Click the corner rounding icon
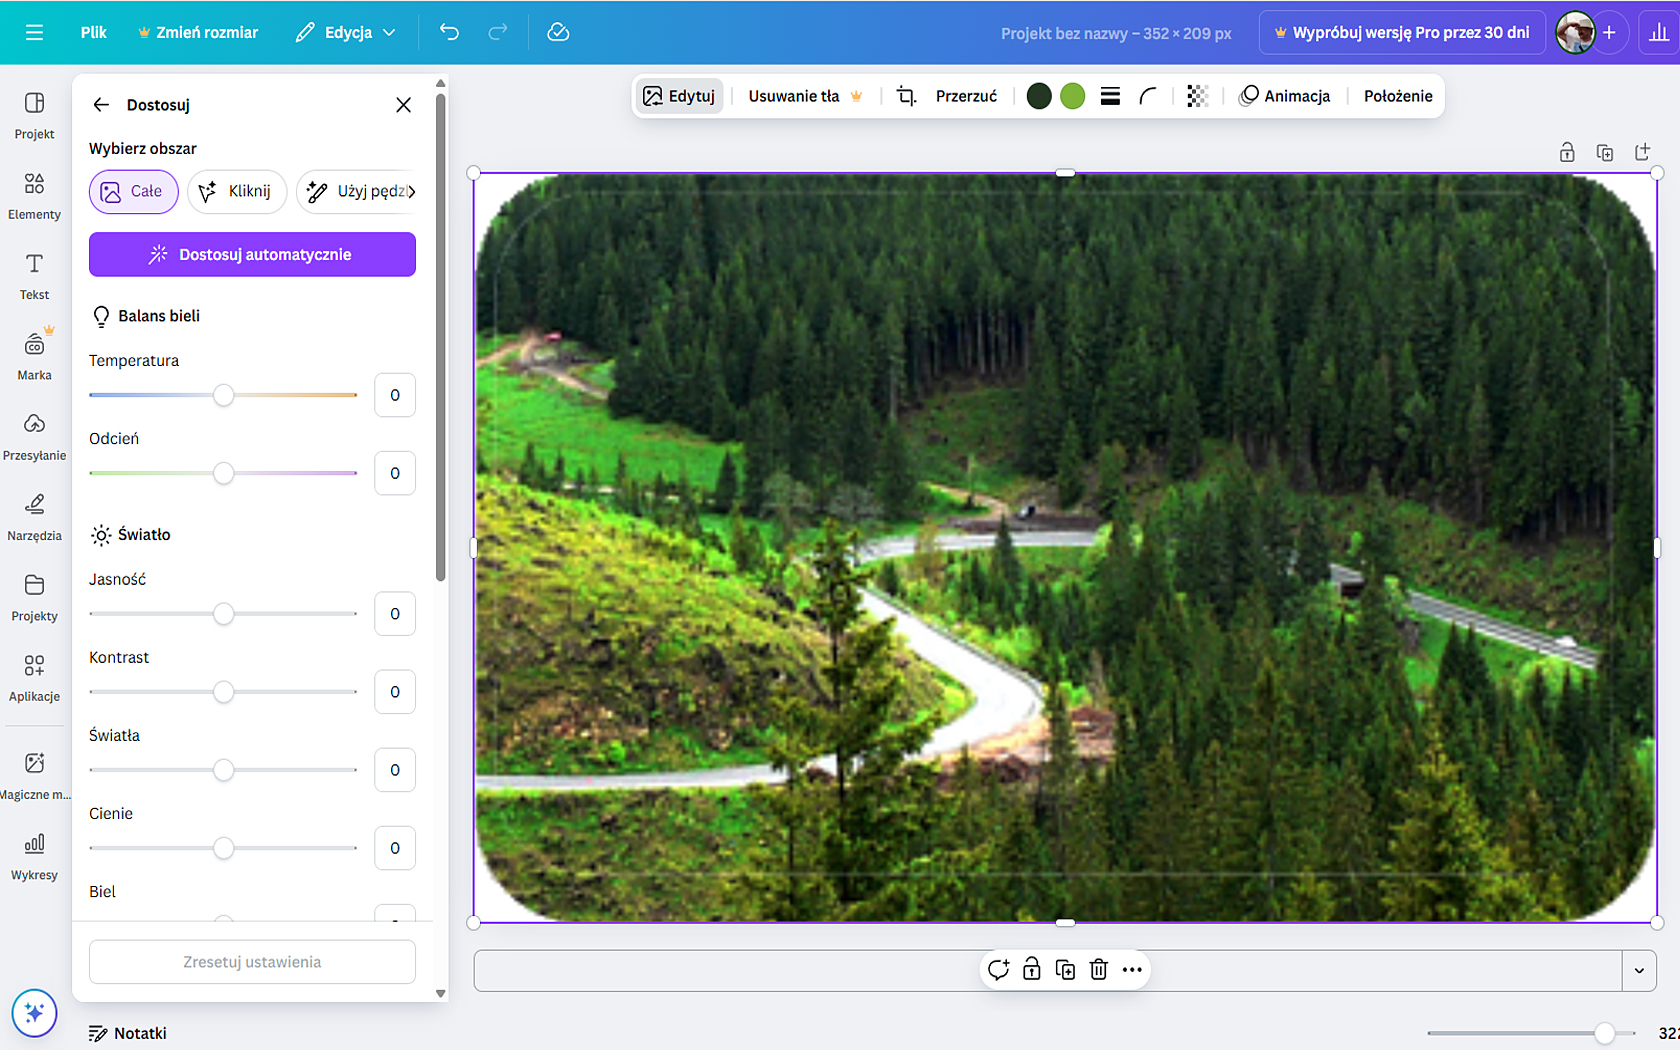1680x1050 pixels. (1148, 96)
